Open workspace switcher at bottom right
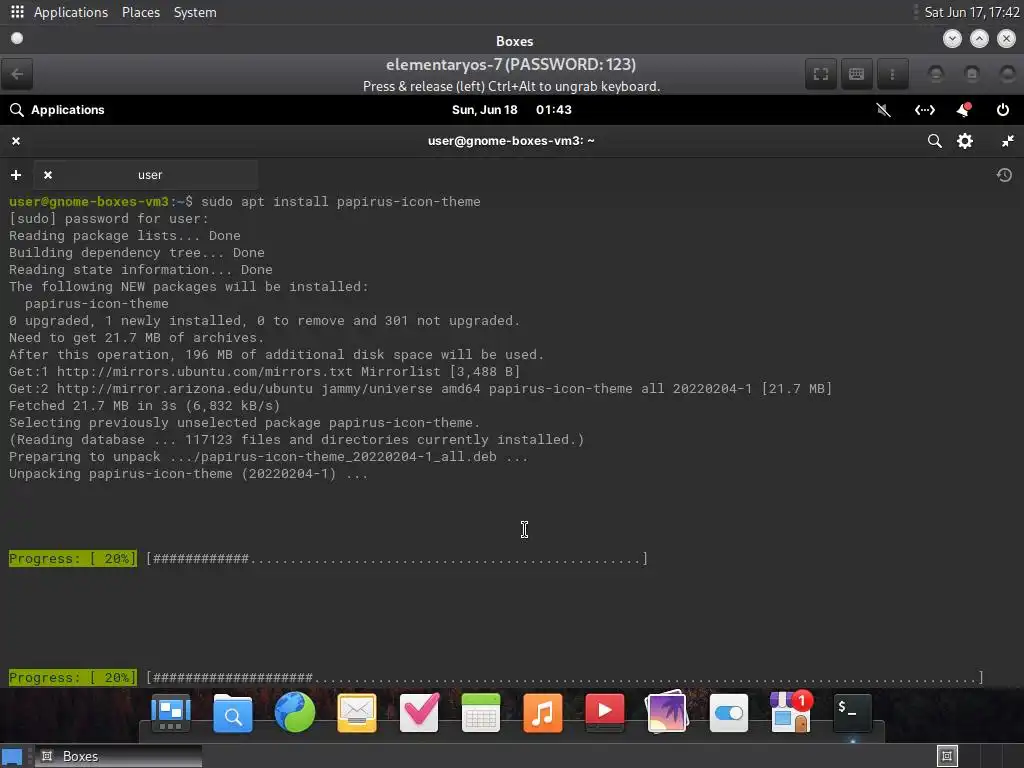The image size is (1024, 768). (x=947, y=756)
